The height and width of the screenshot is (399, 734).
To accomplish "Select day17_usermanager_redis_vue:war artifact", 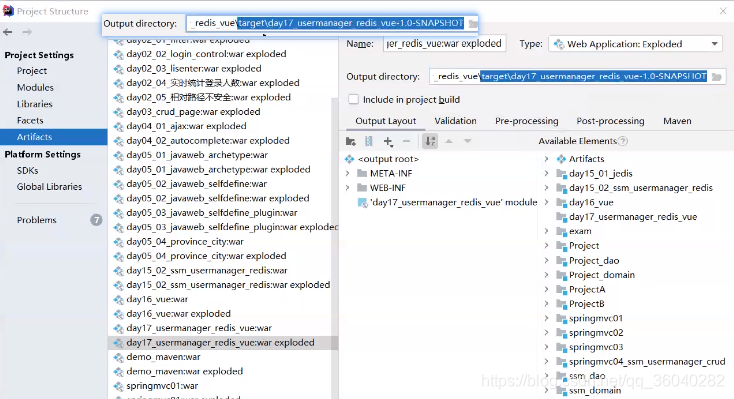I will [199, 328].
